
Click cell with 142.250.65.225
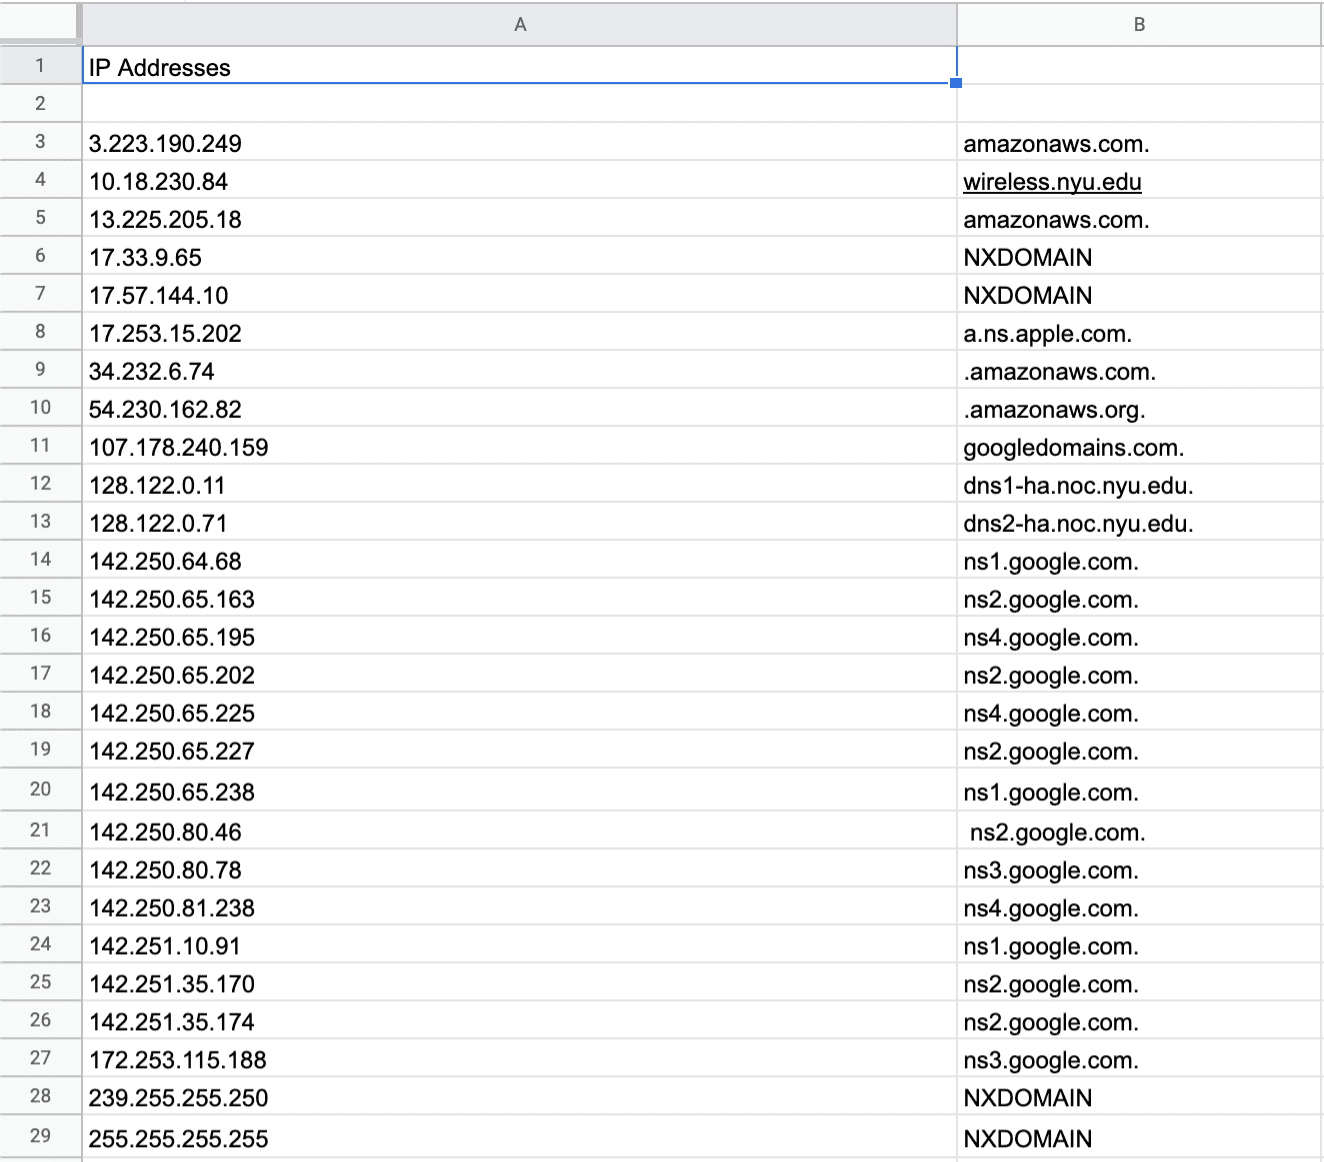point(519,713)
